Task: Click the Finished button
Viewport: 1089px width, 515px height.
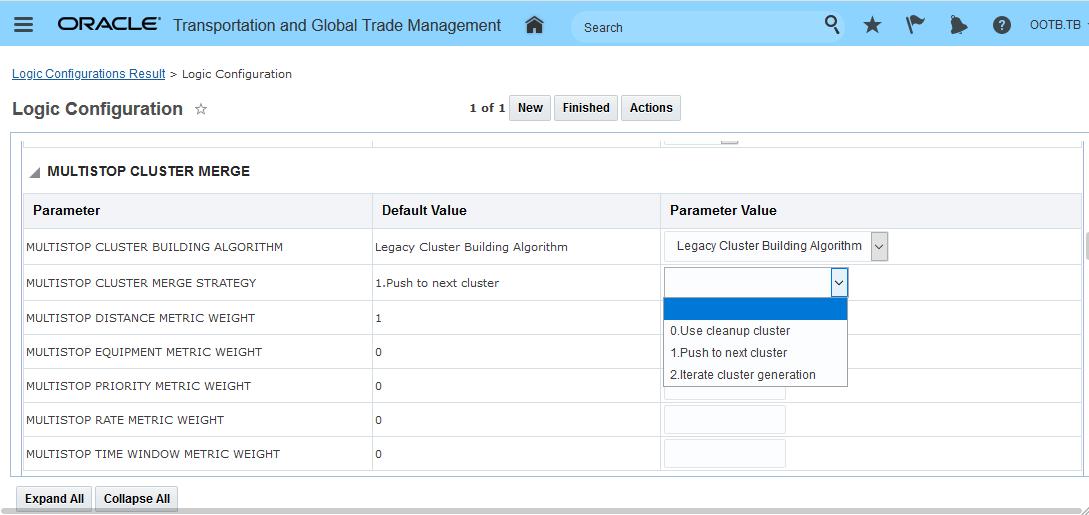Action: (586, 108)
